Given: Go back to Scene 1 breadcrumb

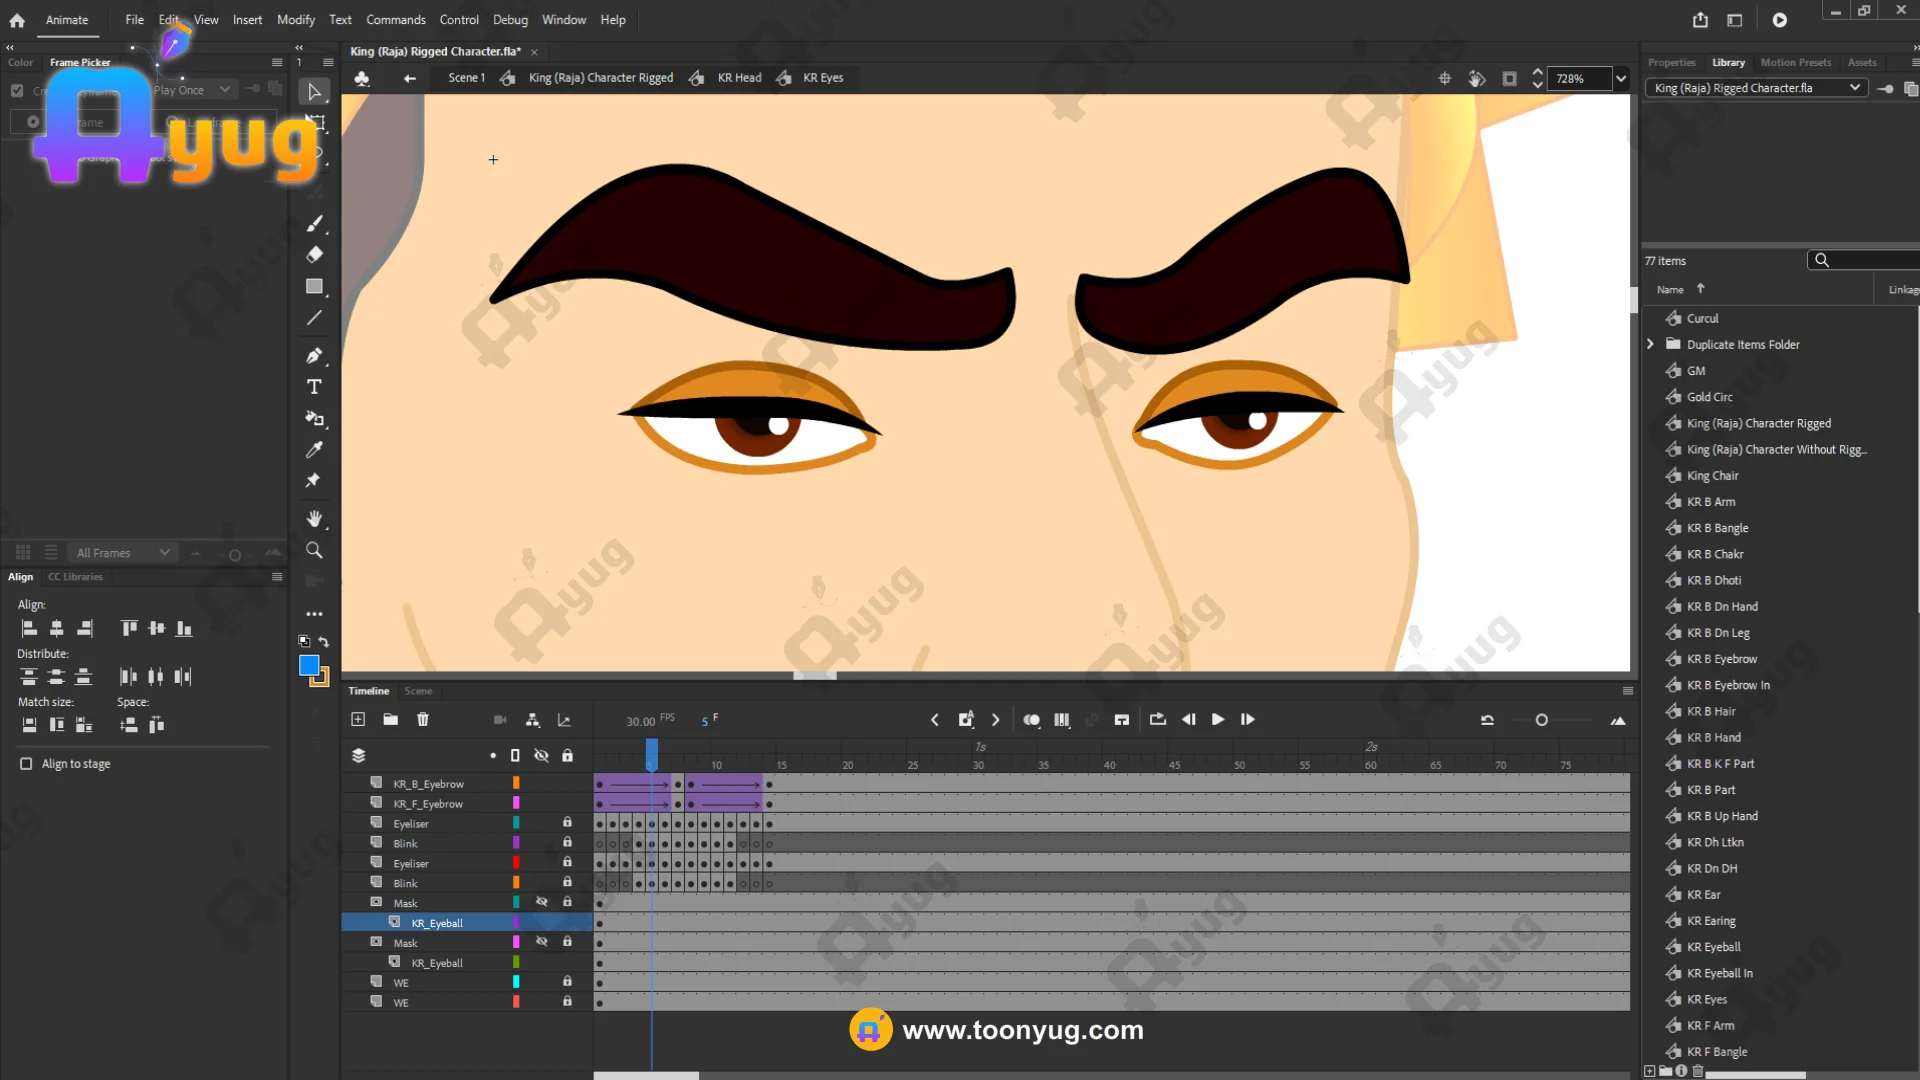Looking at the screenshot, I should pos(466,77).
